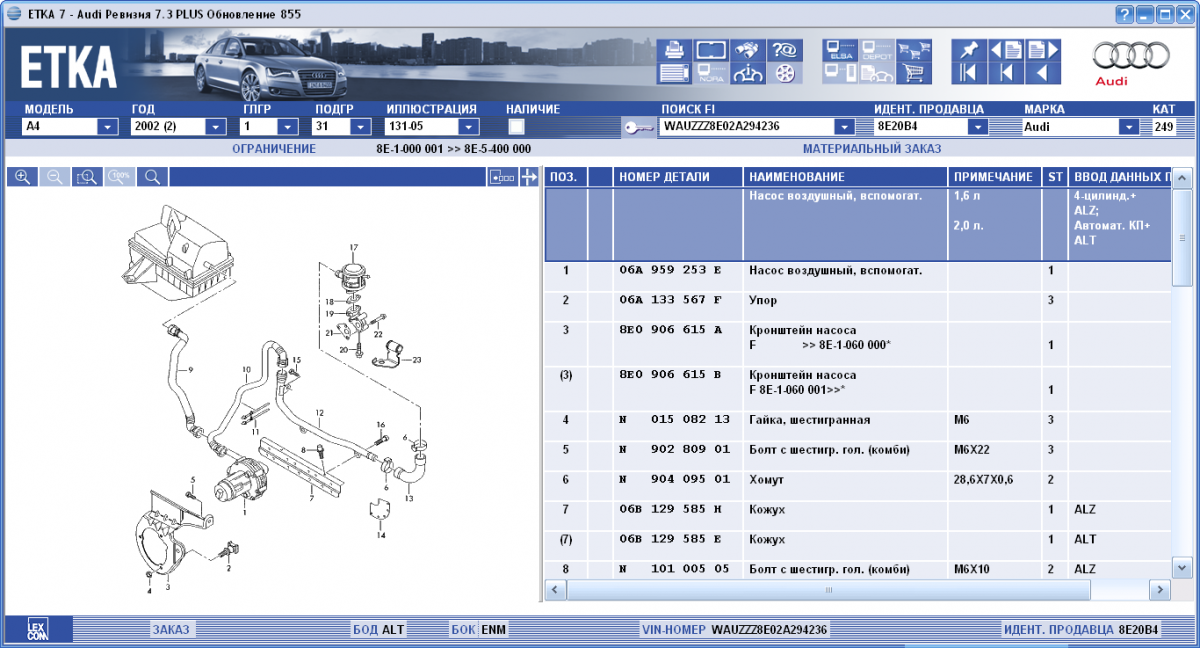Screen dimensions: 1200x648
Task: Click the horizontal scrollbar left arrow
Action: coord(555,590)
